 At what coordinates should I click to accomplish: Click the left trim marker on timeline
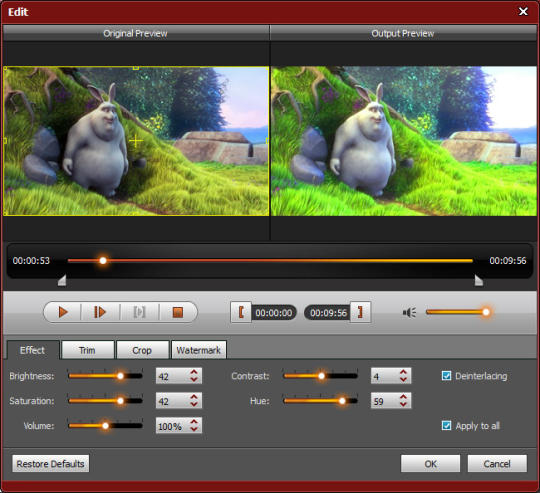(62, 280)
